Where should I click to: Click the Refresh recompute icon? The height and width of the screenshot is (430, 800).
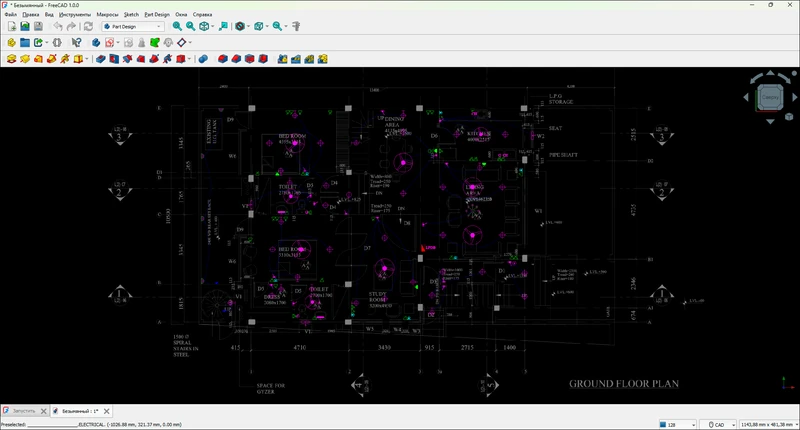(x=87, y=26)
